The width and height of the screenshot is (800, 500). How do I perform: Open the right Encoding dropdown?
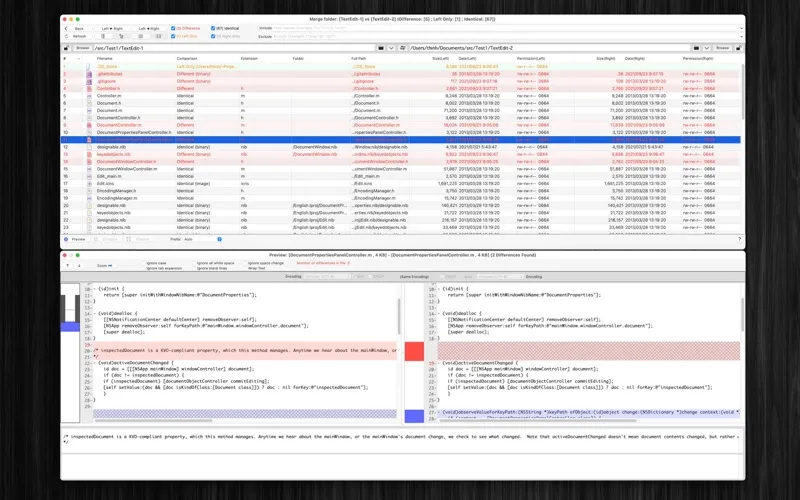500,277
